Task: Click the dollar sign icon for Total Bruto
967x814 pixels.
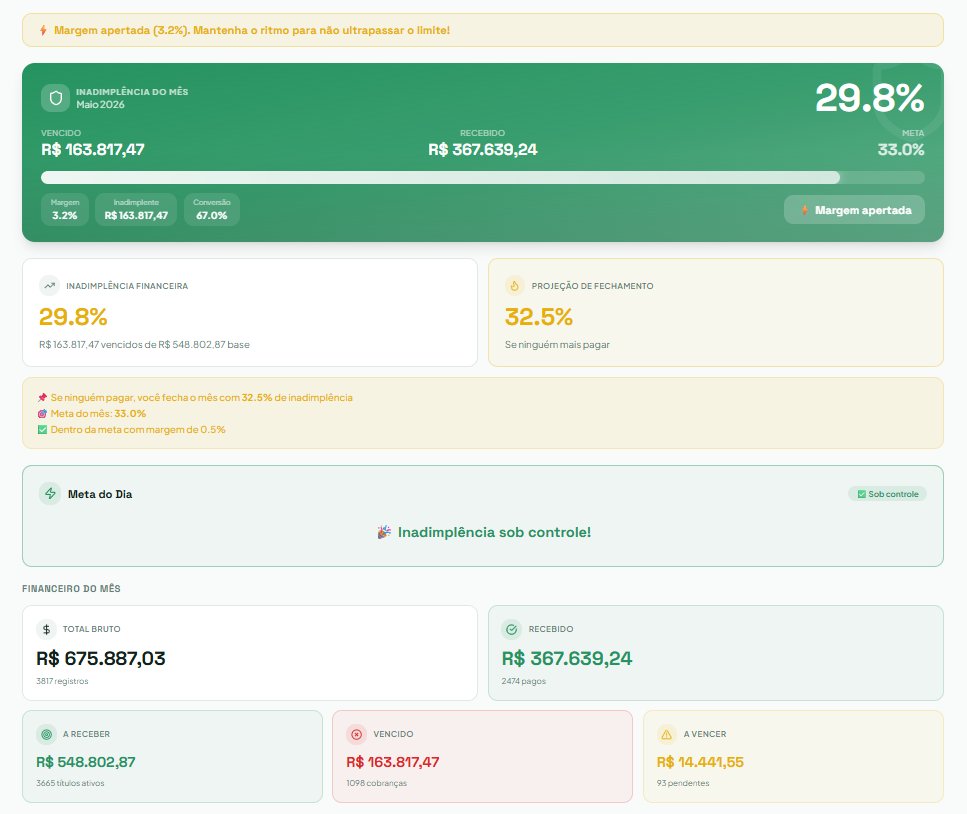Action: click(46, 629)
